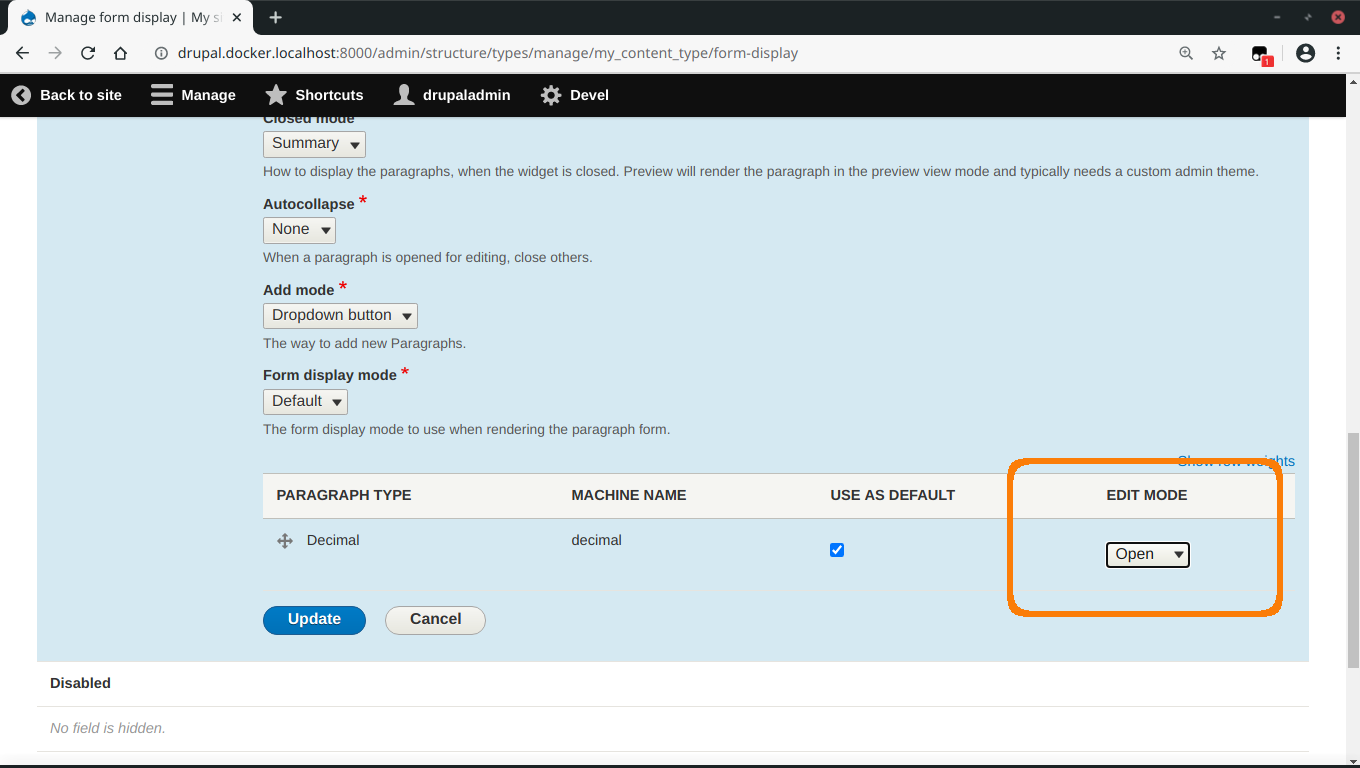Open the Manage hamburger icon
The image size is (1360, 768).
(x=161, y=95)
